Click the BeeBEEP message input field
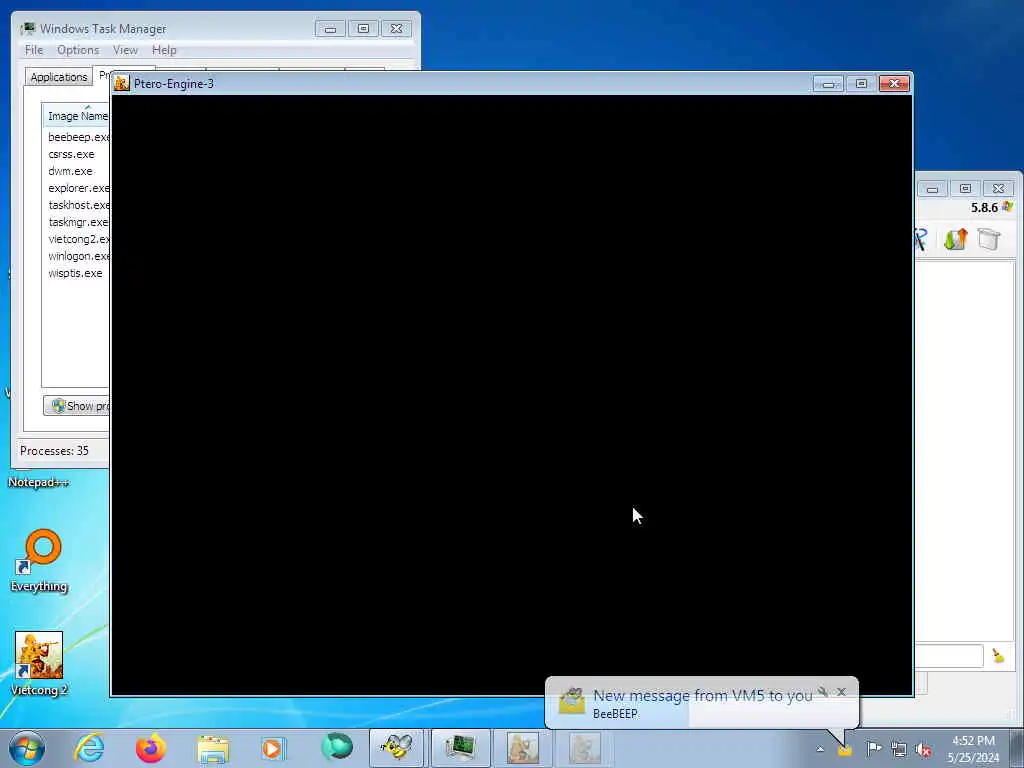 [x=948, y=656]
